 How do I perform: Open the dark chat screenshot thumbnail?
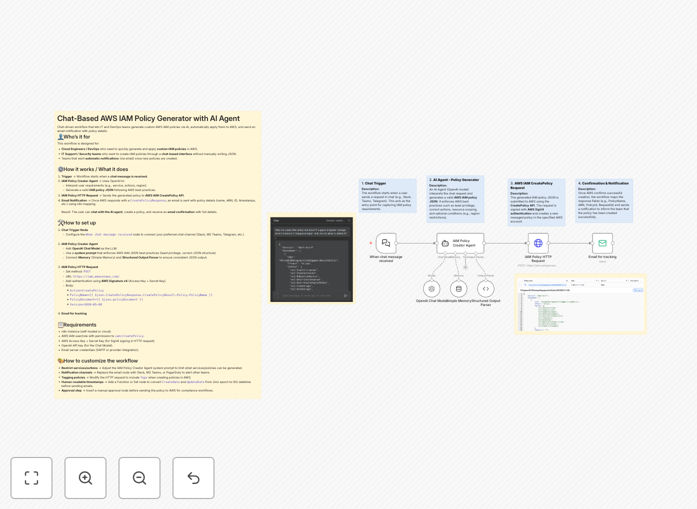click(312, 260)
